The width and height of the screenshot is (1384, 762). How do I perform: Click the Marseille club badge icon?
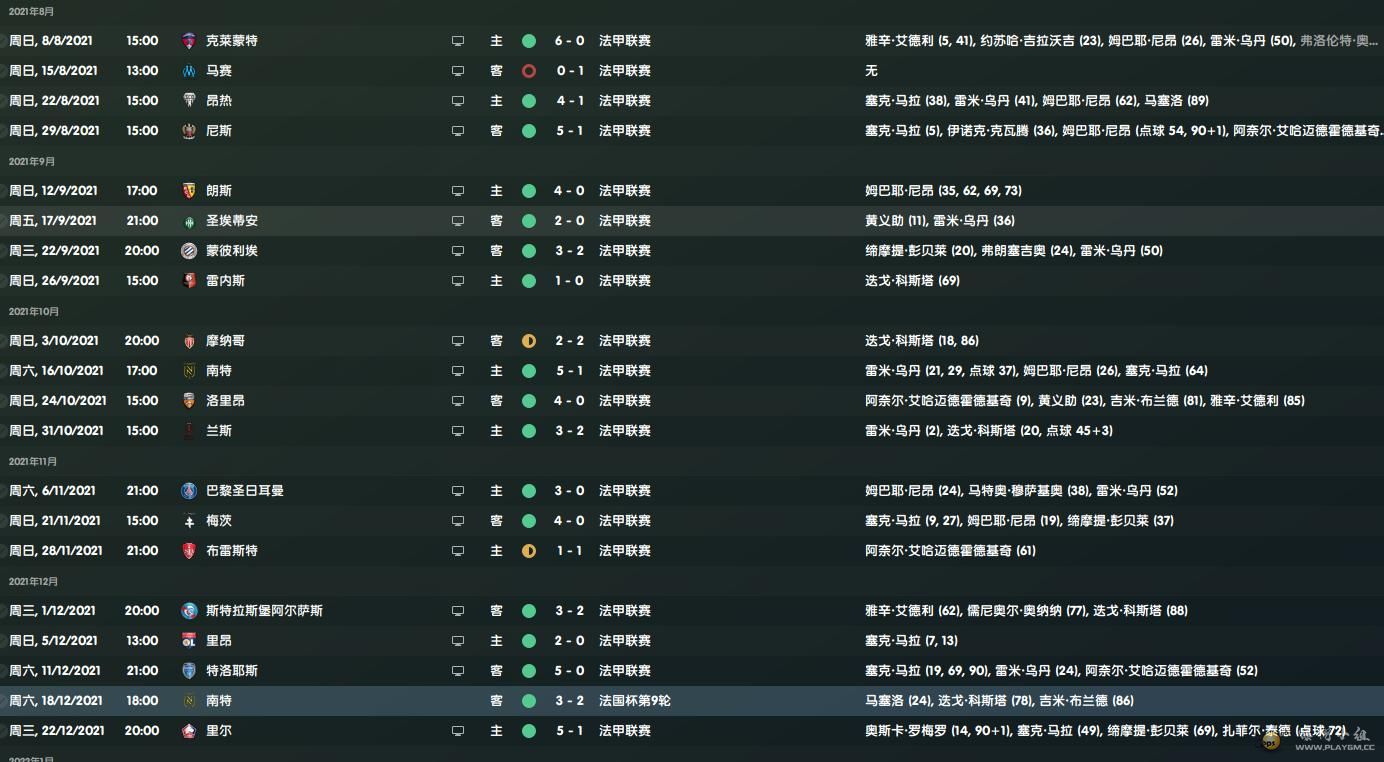[189, 71]
